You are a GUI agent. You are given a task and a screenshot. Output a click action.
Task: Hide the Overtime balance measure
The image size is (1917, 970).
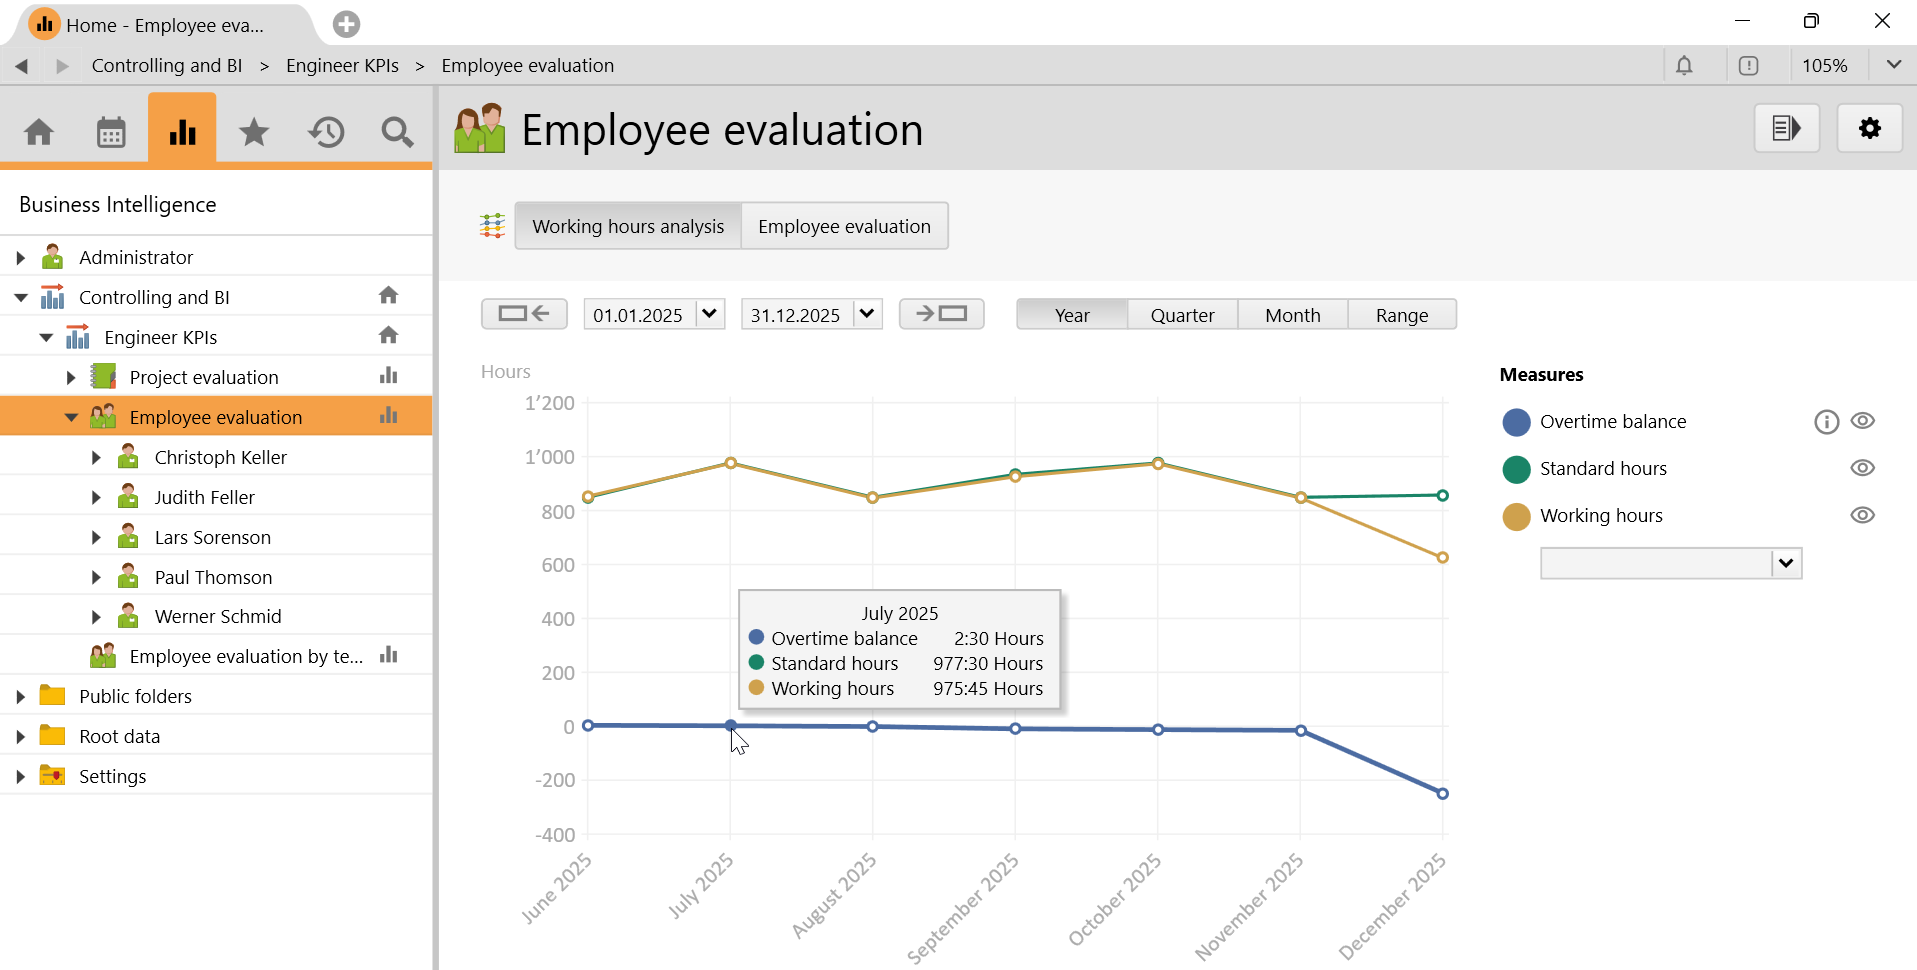(x=1862, y=421)
